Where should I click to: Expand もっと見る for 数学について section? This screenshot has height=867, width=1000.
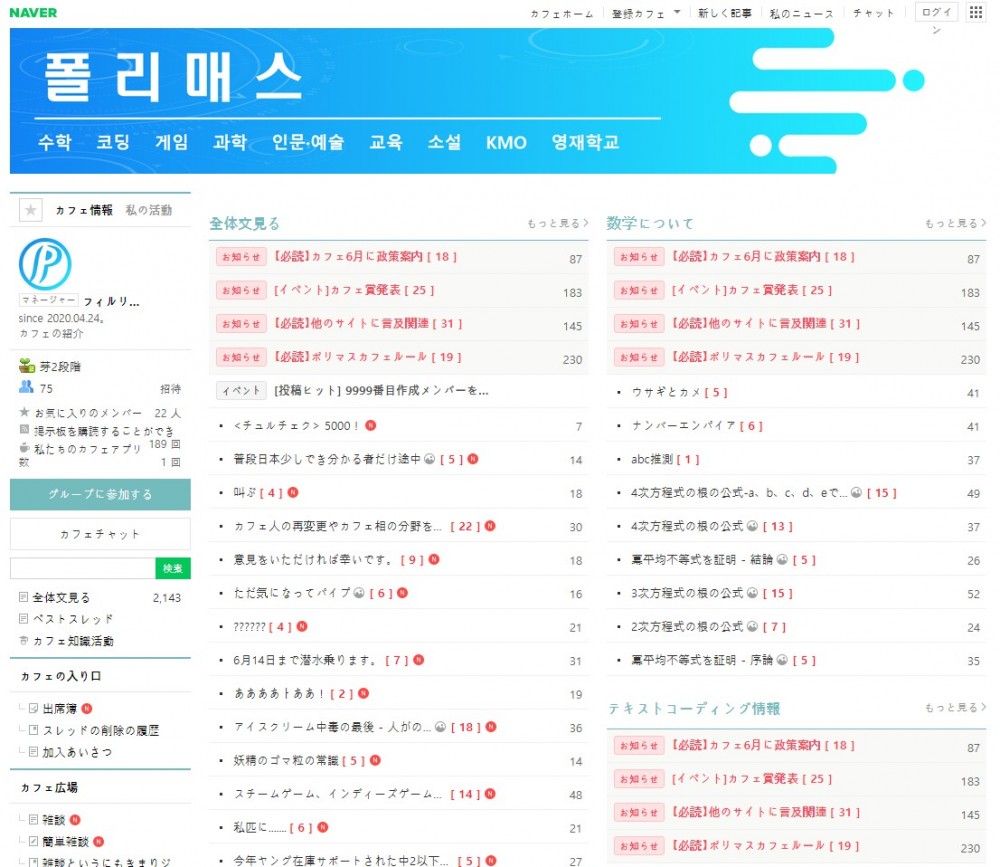click(955, 223)
